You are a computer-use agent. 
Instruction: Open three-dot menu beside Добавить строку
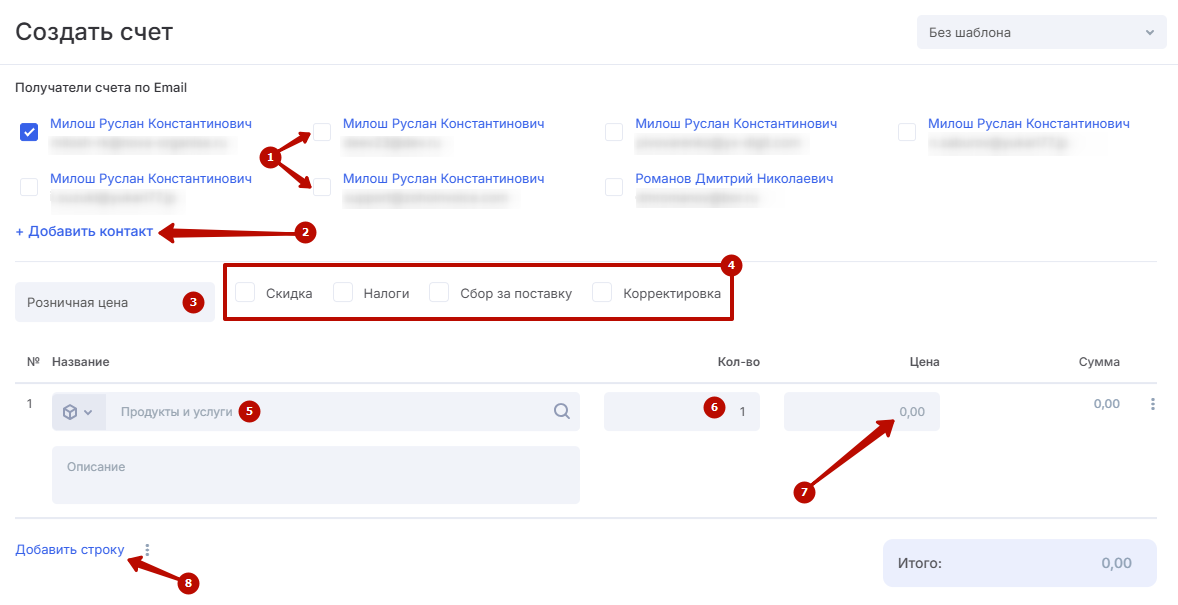point(147,550)
